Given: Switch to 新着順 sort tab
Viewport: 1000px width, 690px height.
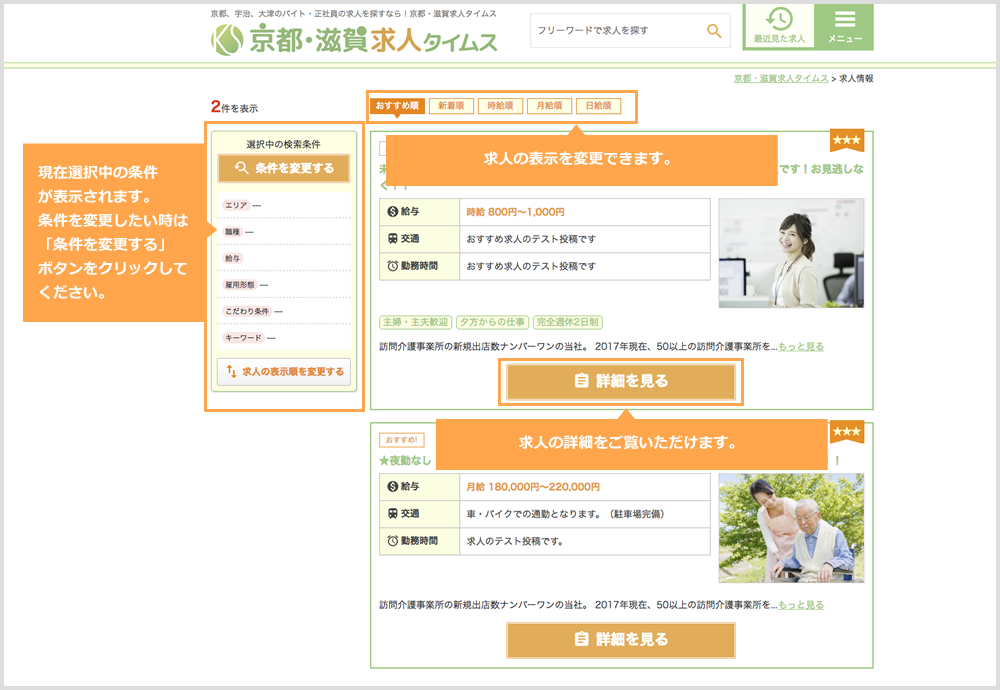Looking at the screenshot, I should [451, 106].
